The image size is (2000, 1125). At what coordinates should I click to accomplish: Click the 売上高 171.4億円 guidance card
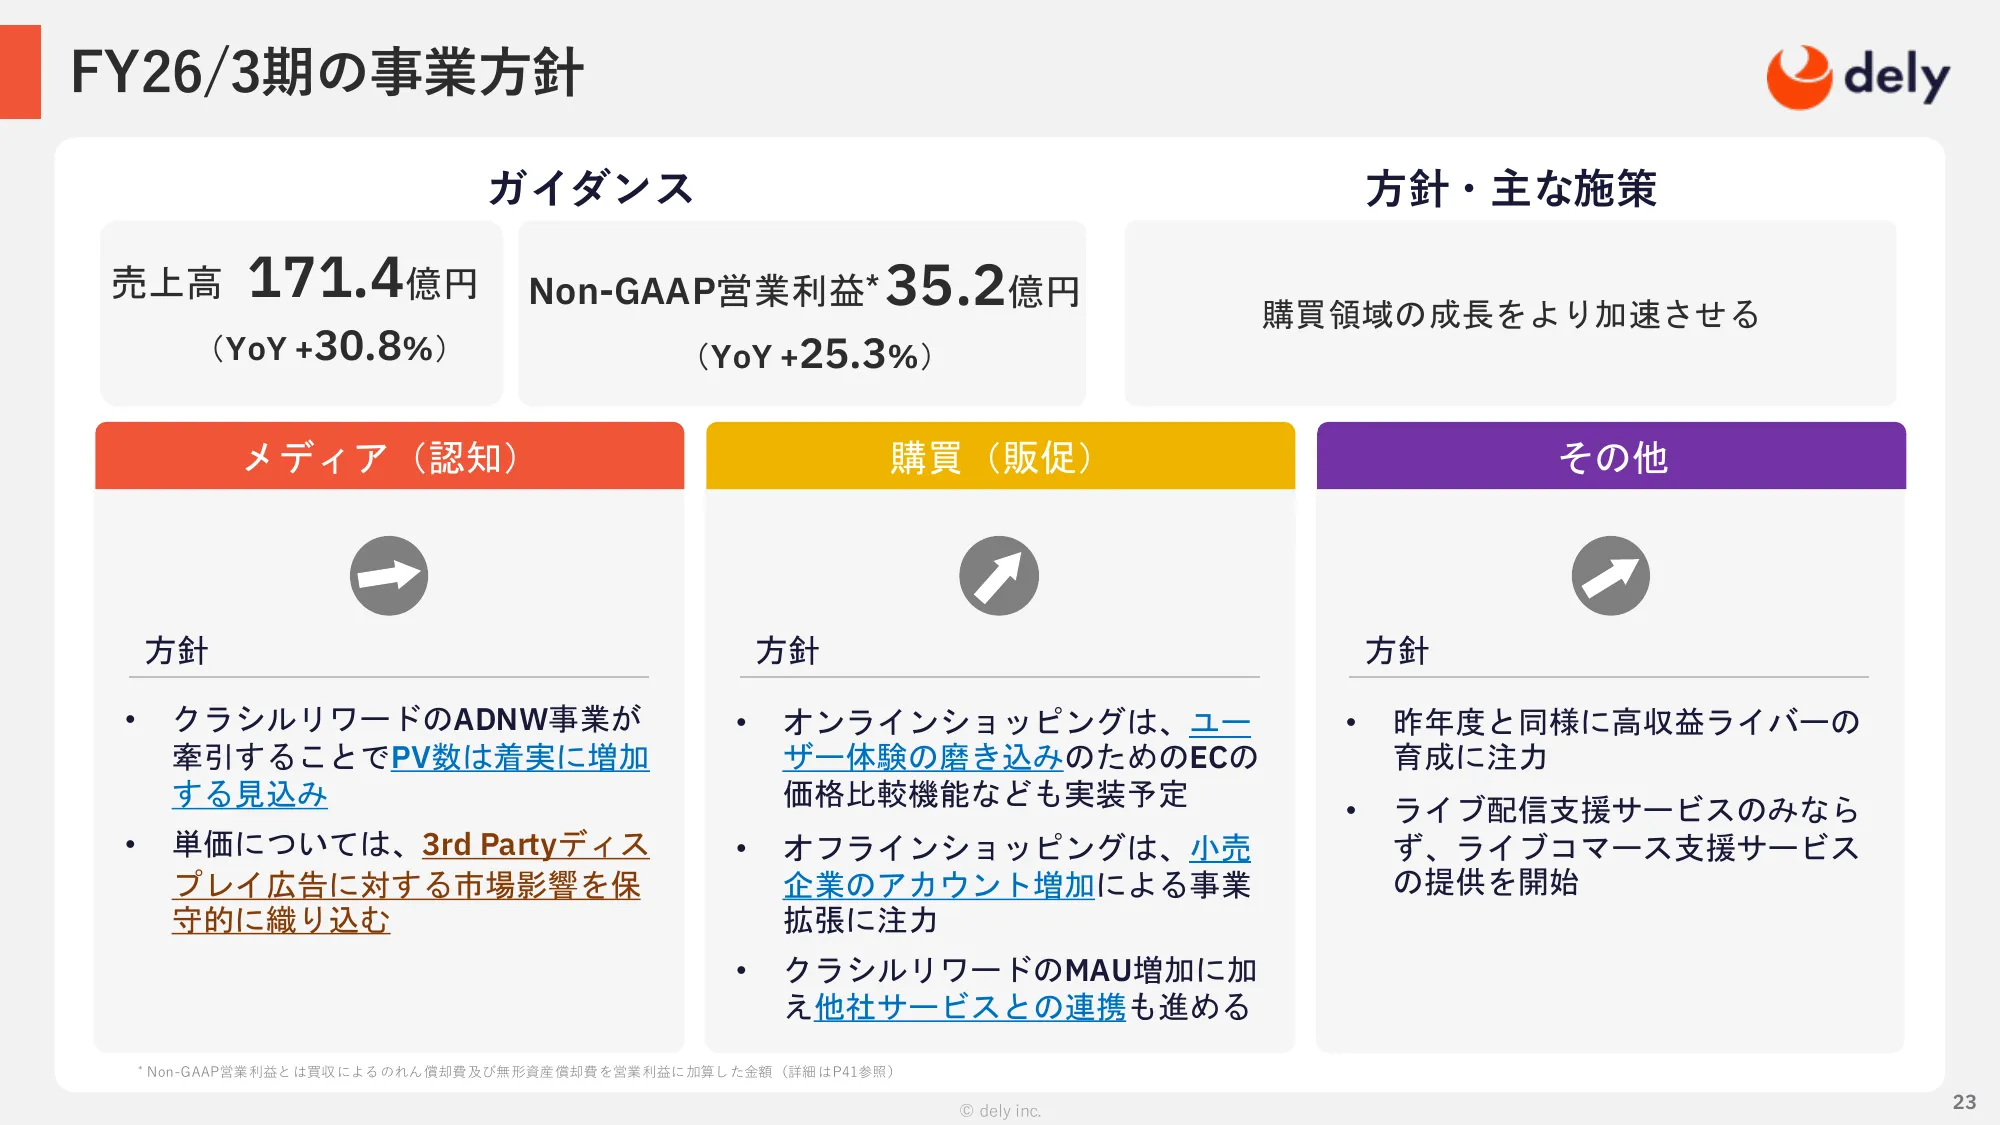[301, 313]
